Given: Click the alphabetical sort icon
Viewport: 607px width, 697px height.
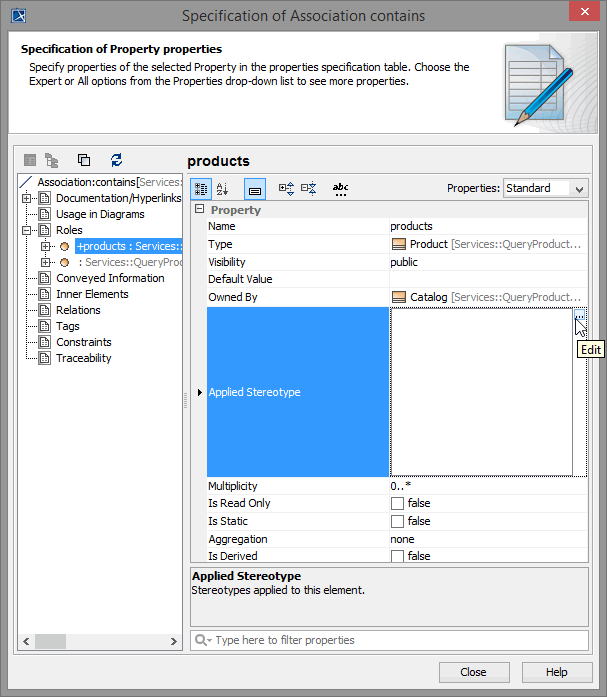Looking at the screenshot, I should (223, 188).
